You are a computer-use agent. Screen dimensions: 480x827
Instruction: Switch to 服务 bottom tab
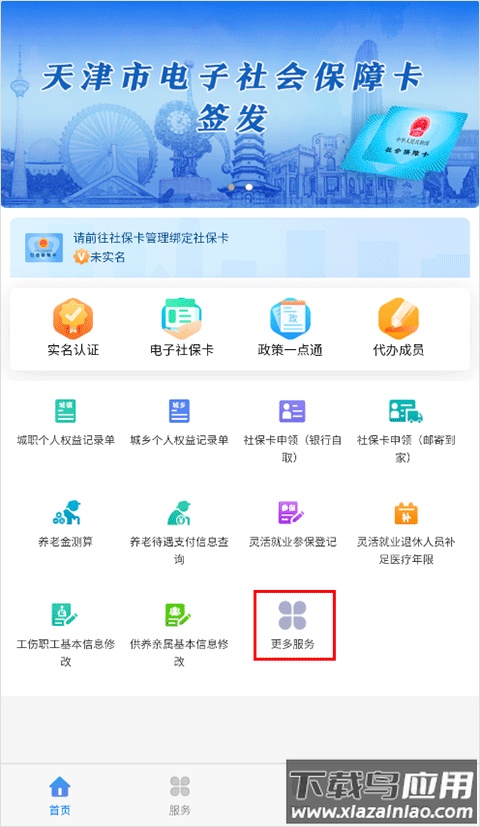(180, 795)
